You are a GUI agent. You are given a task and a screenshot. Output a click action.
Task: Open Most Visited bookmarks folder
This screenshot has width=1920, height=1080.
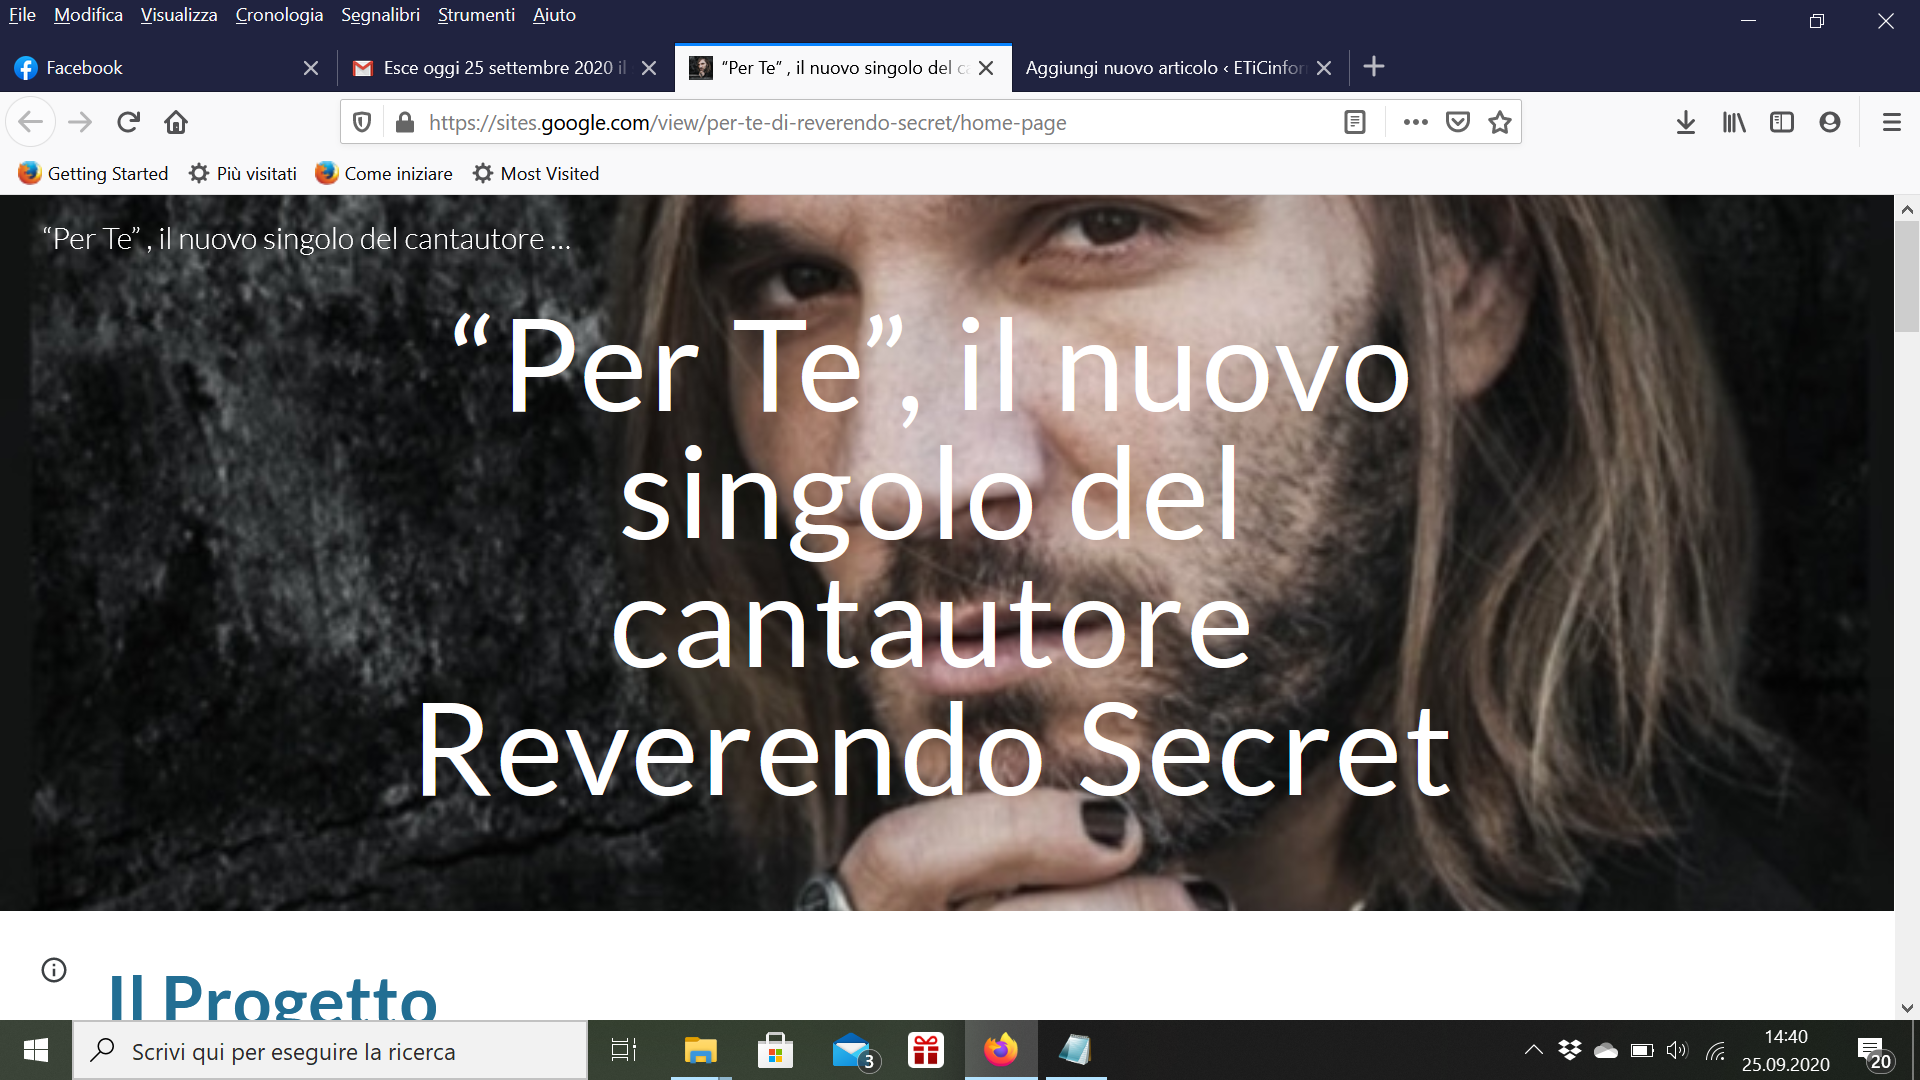[536, 173]
